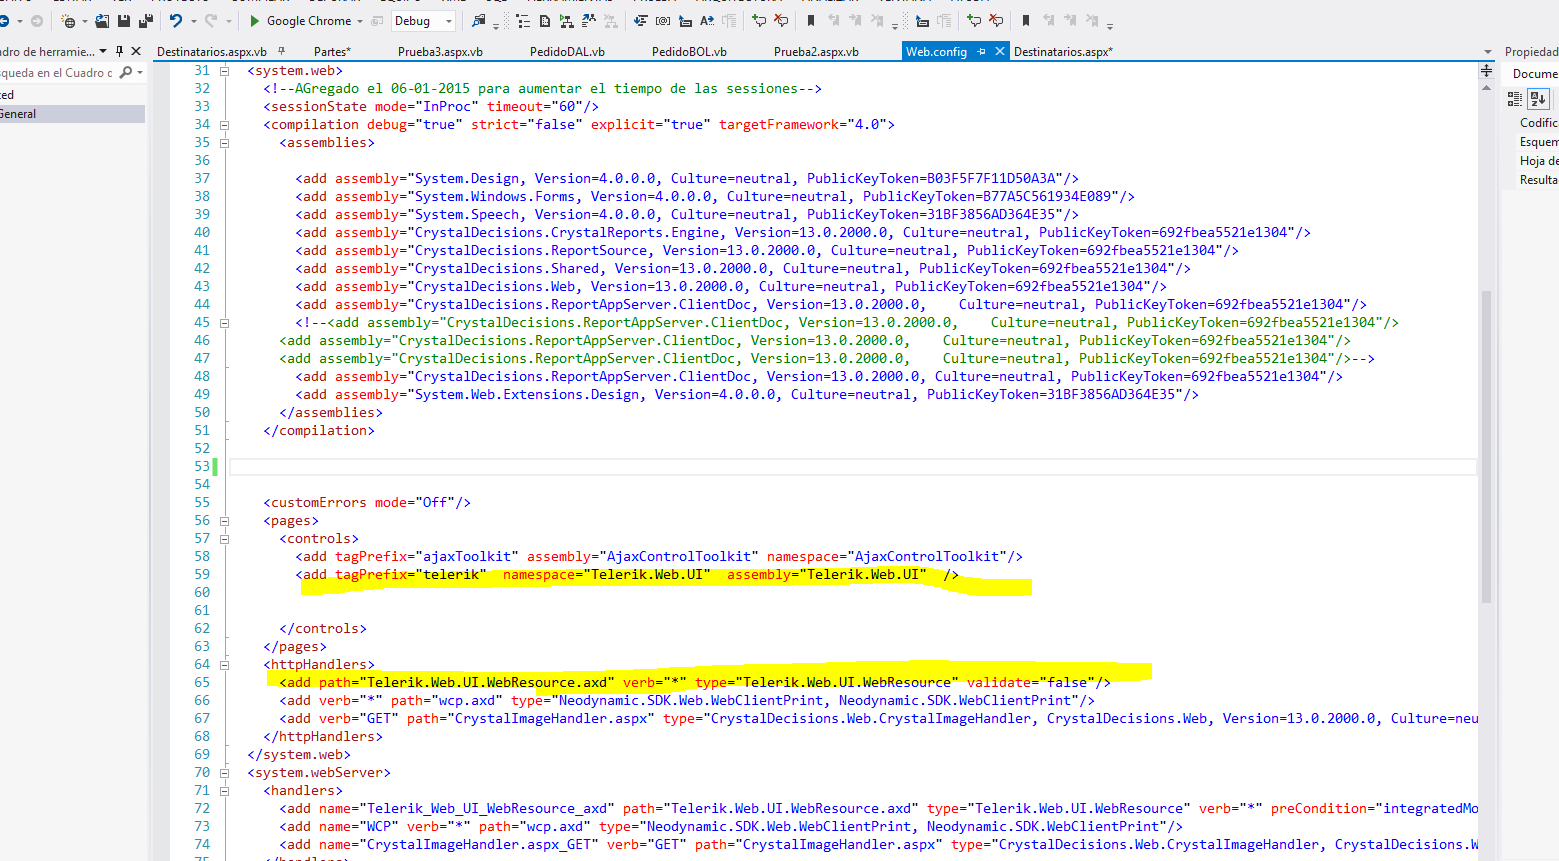Select the Esquem property row
Image resolution: width=1559 pixels, height=861 pixels.
tap(1538, 142)
